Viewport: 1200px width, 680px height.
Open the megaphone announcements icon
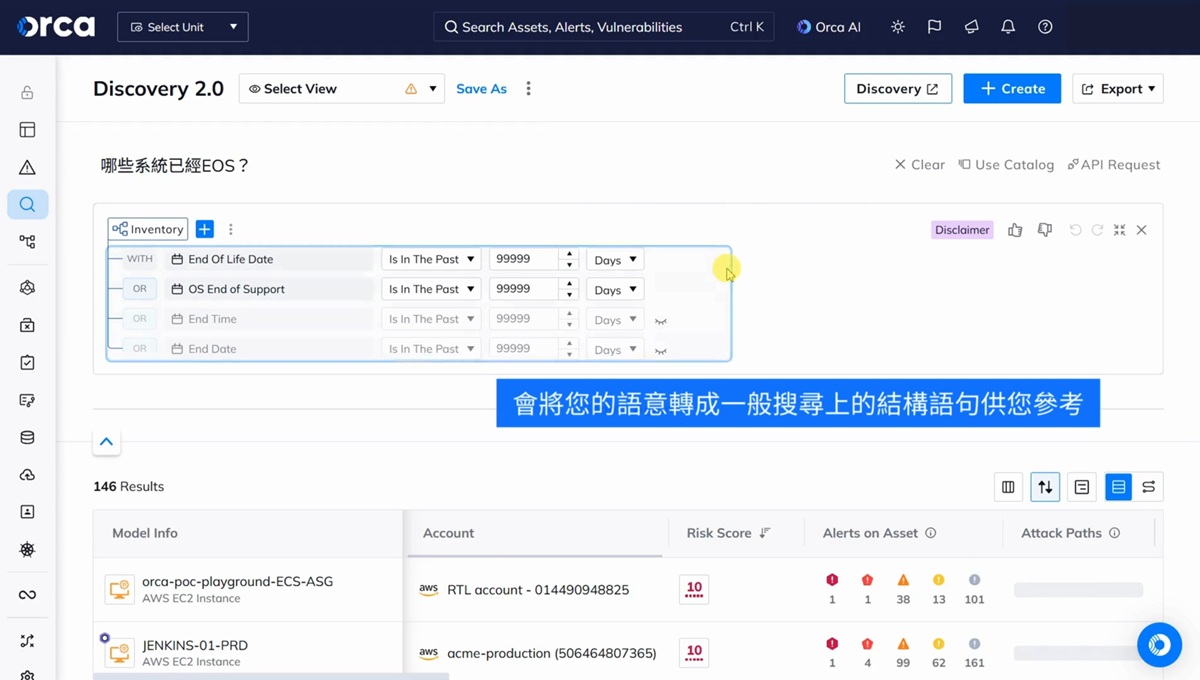tap(971, 27)
